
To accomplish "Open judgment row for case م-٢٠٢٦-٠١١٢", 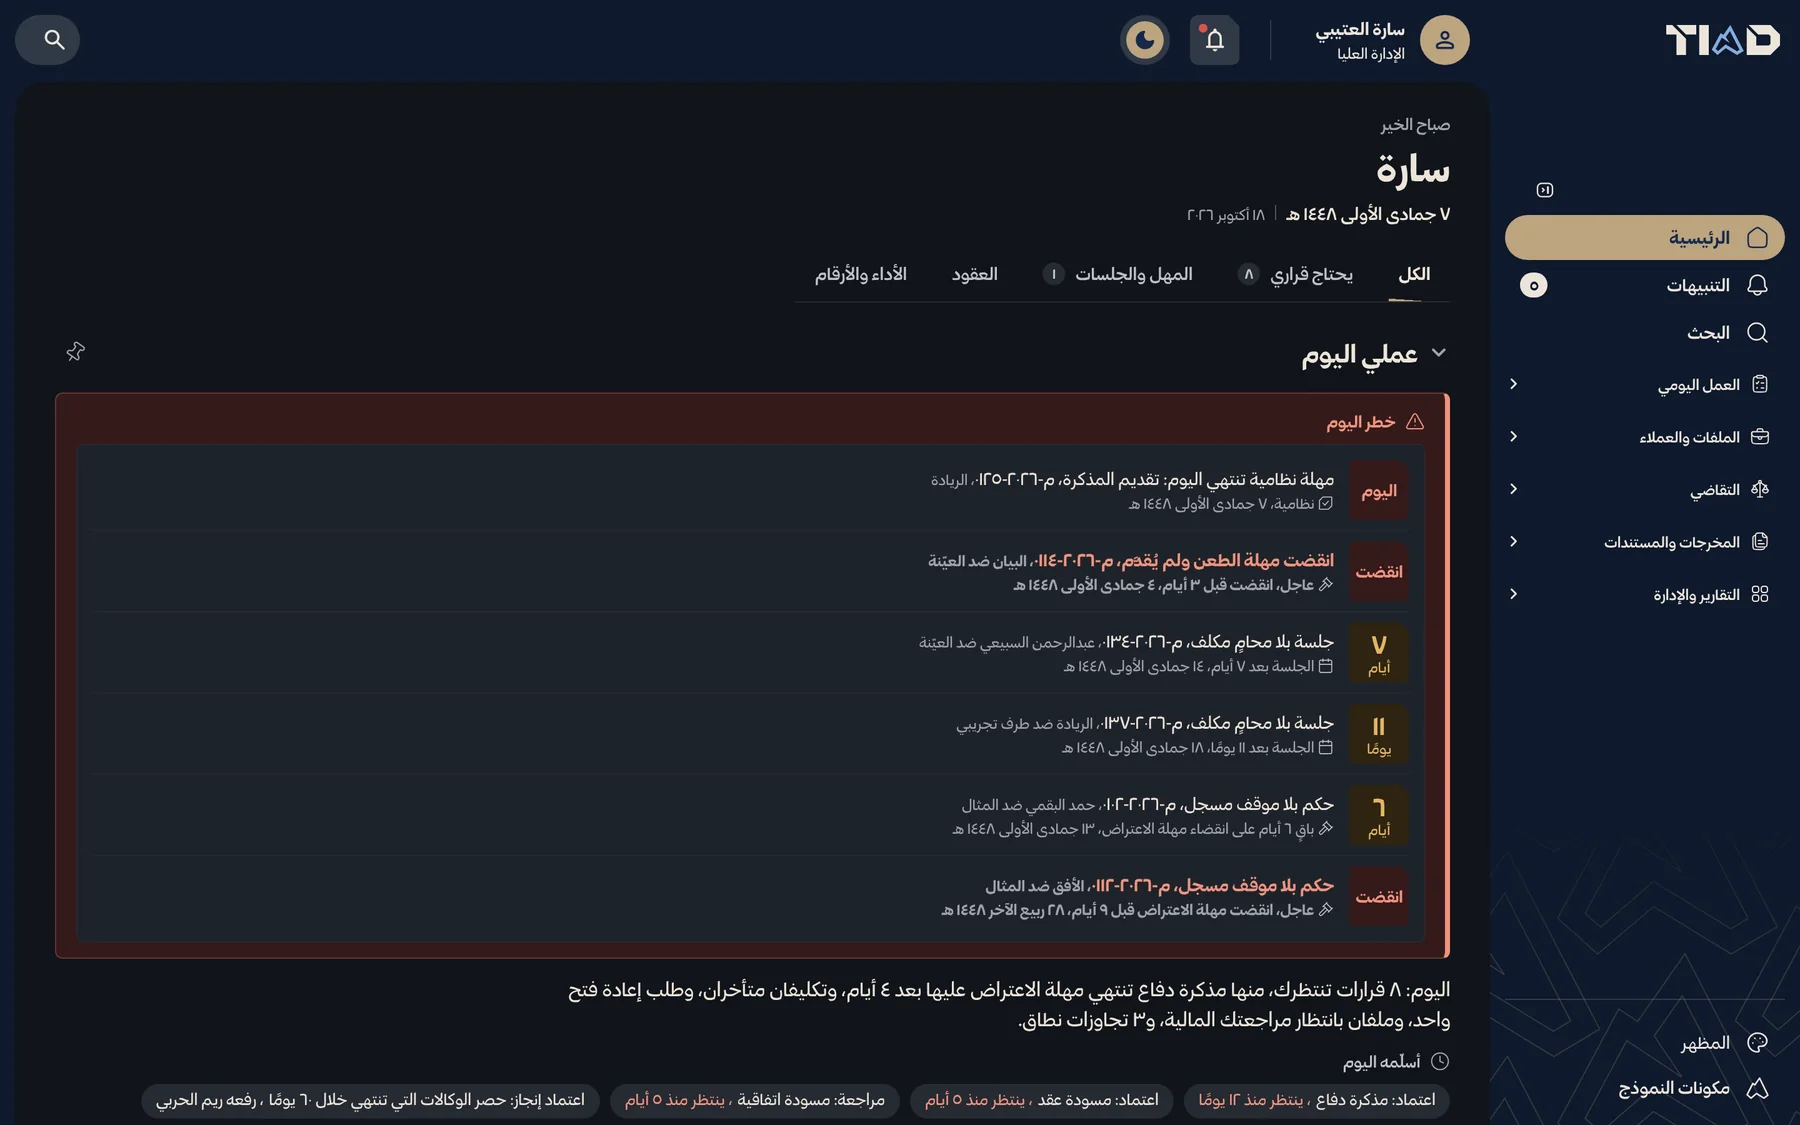I will (750, 897).
